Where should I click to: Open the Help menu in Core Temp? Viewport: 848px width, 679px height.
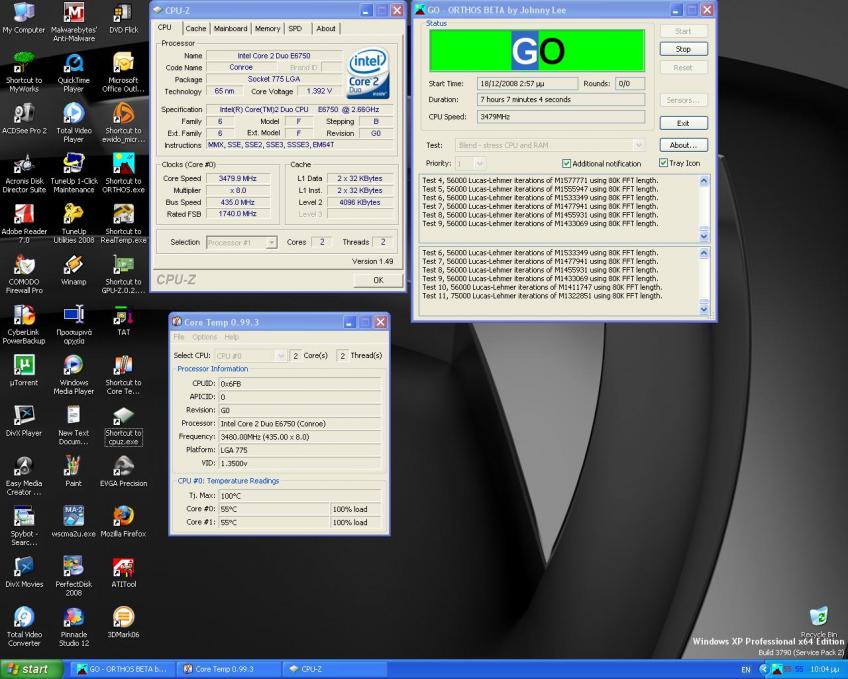click(x=231, y=337)
